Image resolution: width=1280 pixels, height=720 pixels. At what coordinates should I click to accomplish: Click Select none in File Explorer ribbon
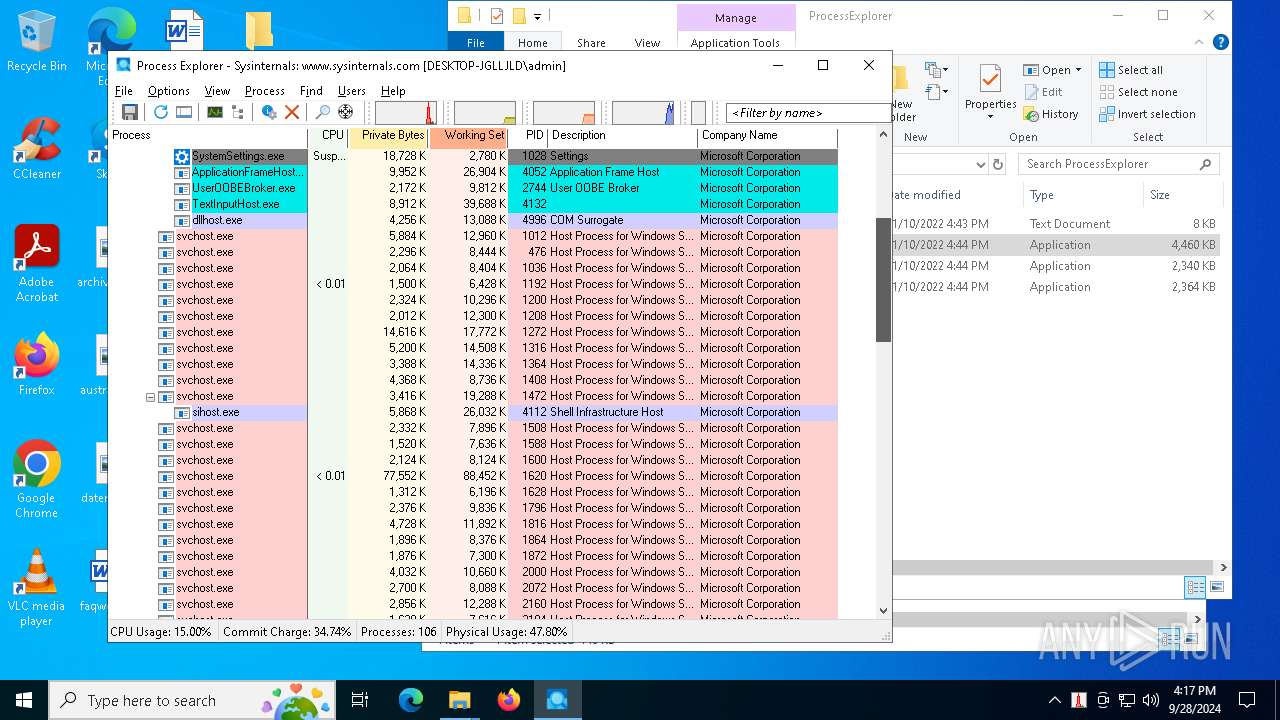tap(1138, 92)
